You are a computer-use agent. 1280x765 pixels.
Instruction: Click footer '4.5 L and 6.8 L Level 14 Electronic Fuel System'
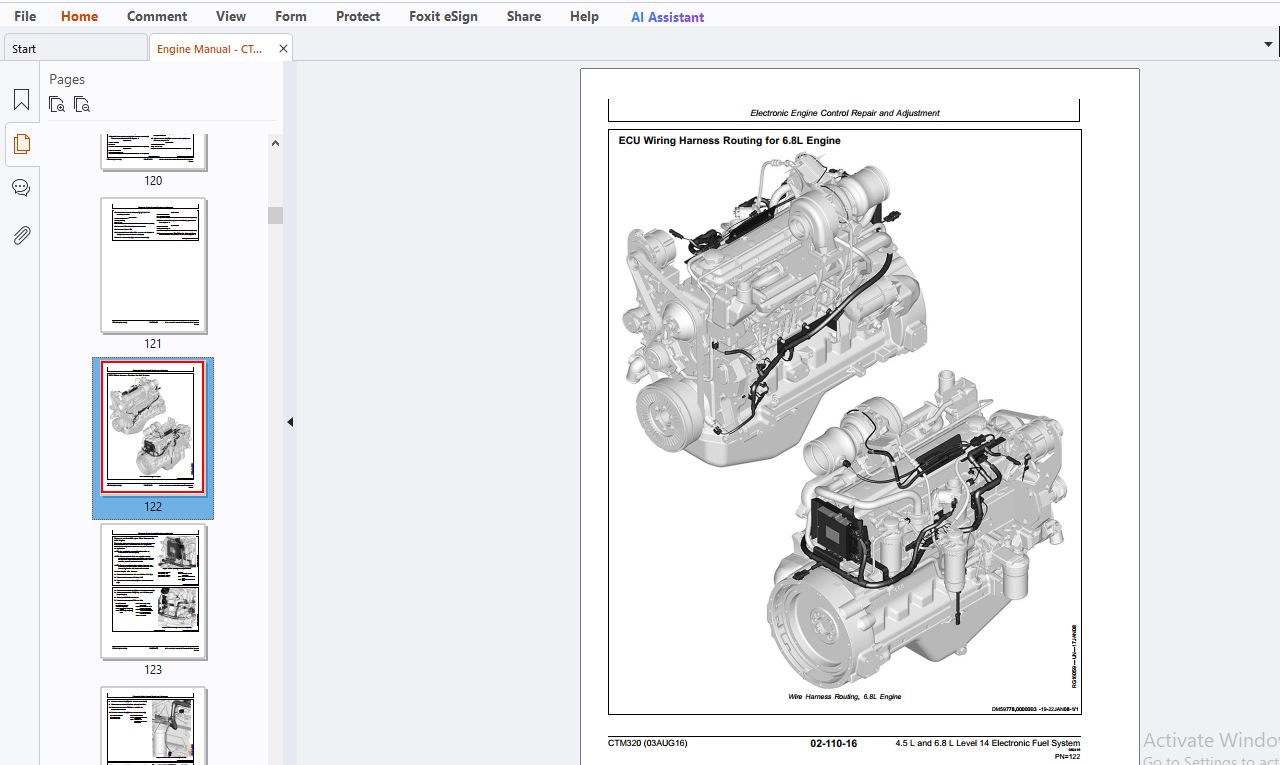coord(988,743)
